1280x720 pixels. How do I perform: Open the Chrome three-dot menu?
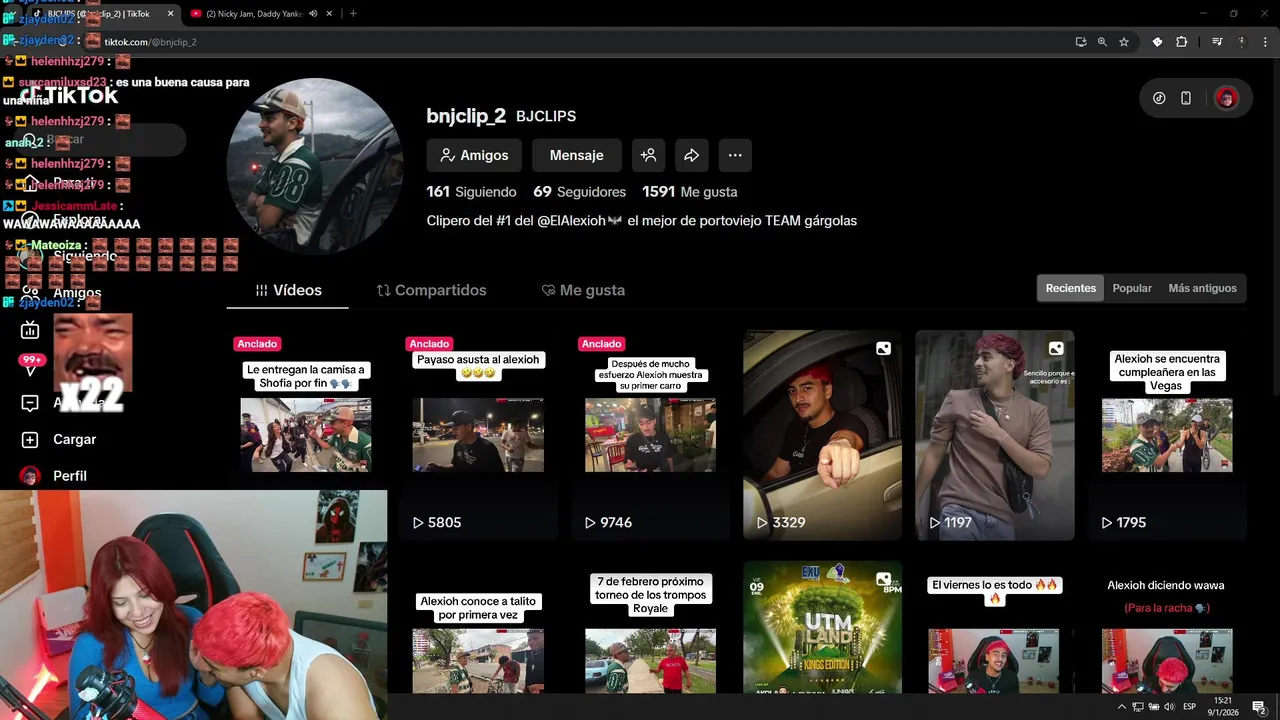click(1266, 42)
